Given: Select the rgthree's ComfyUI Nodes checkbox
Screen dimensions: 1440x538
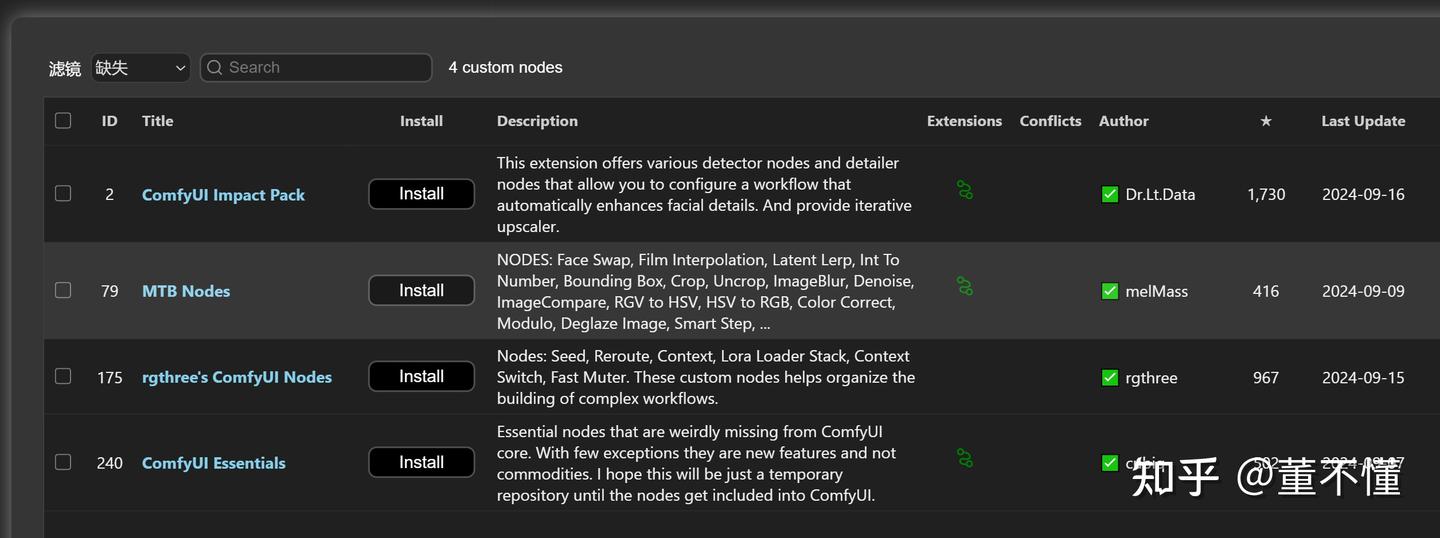Looking at the screenshot, I should (63, 377).
